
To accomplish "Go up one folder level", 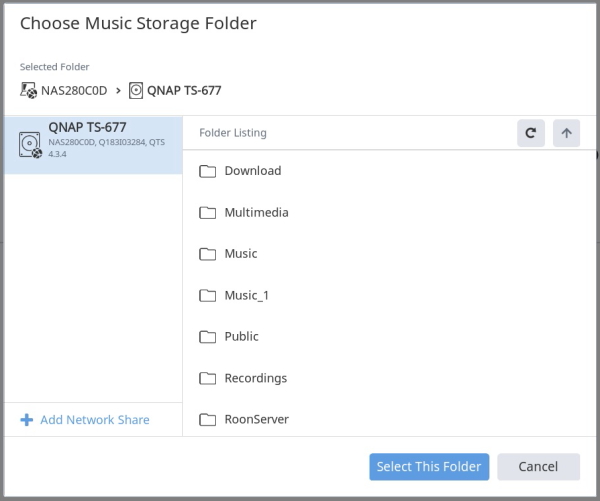I will point(566,133).
